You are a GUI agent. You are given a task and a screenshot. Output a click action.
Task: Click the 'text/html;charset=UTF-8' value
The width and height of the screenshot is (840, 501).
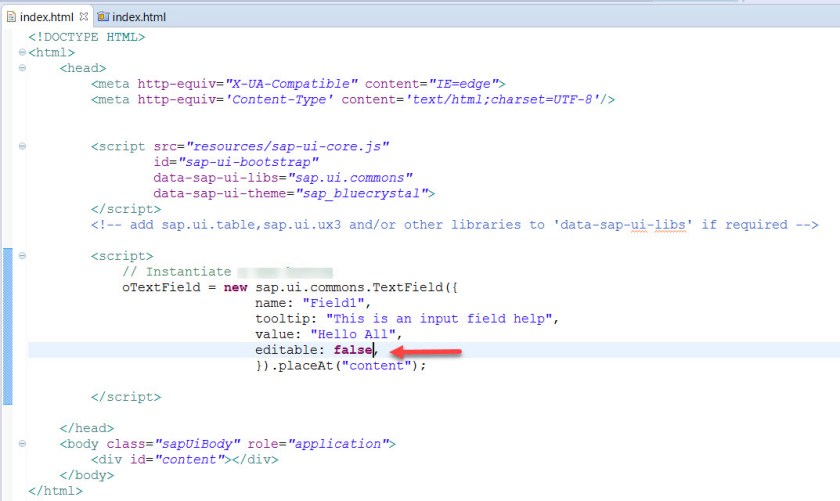(x=502, y=100)
